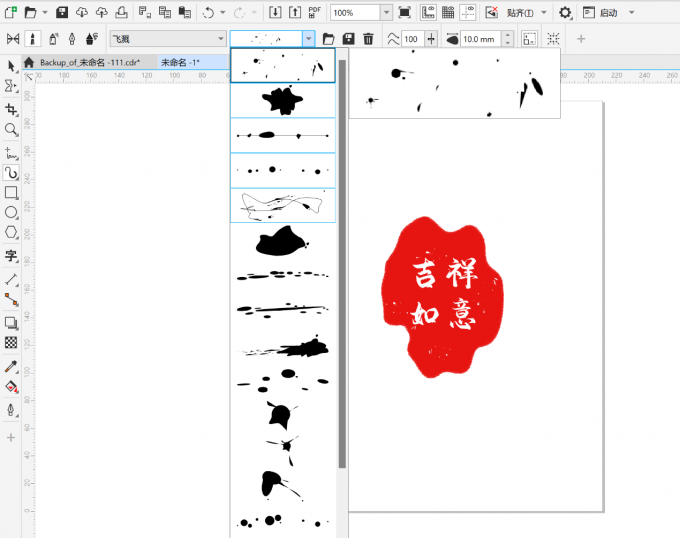Choose the Rectangle tool

point(11,192)
